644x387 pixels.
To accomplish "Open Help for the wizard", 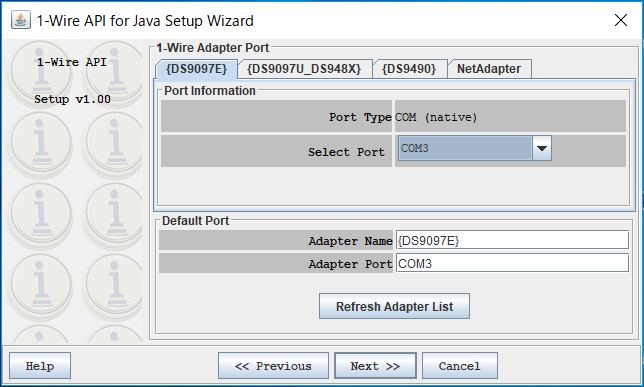I will [x=40, y=366].
